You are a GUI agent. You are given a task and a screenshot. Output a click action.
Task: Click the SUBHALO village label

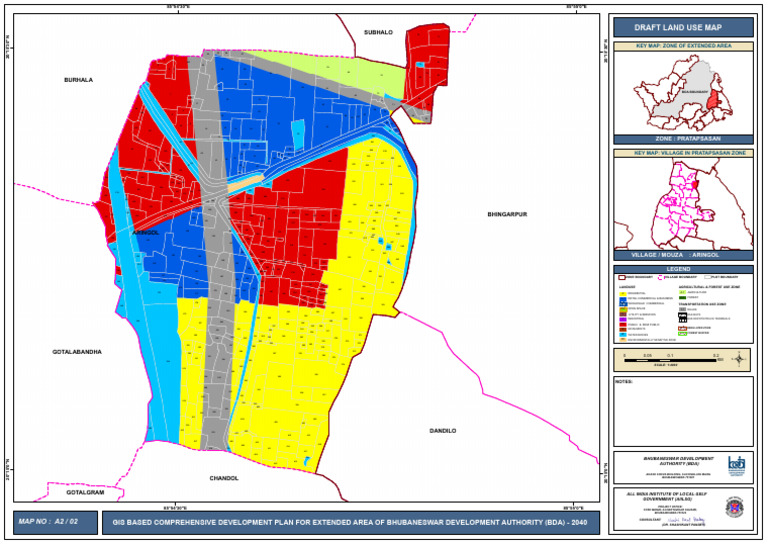pyautogui.click(x=378, y=32)
